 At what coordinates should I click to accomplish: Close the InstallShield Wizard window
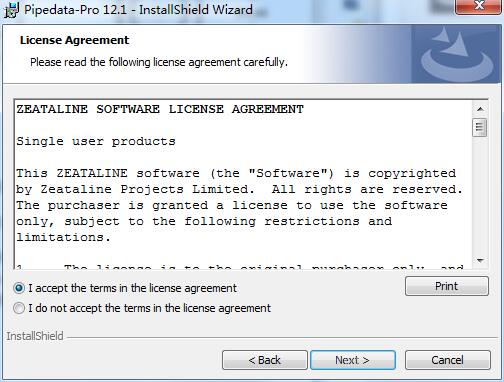click(479, 6)
